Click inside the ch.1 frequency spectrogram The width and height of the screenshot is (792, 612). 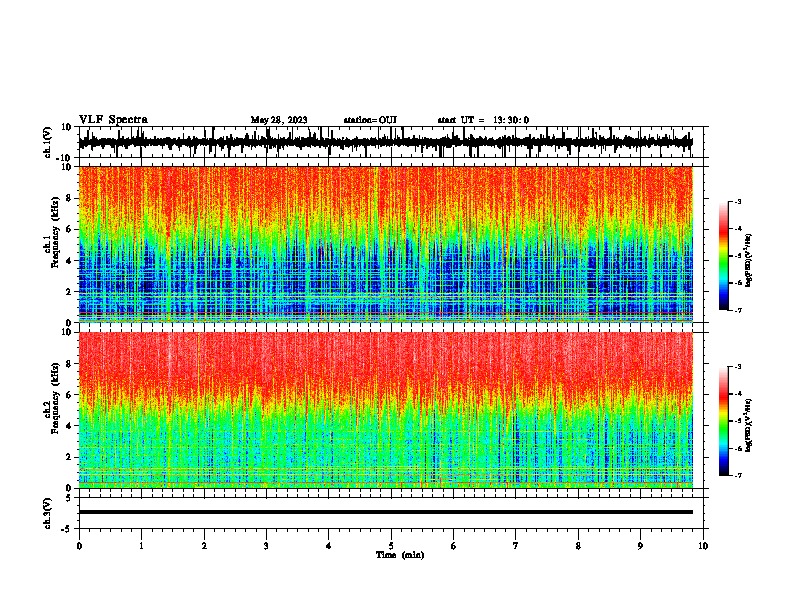click(x=386, y=244)
